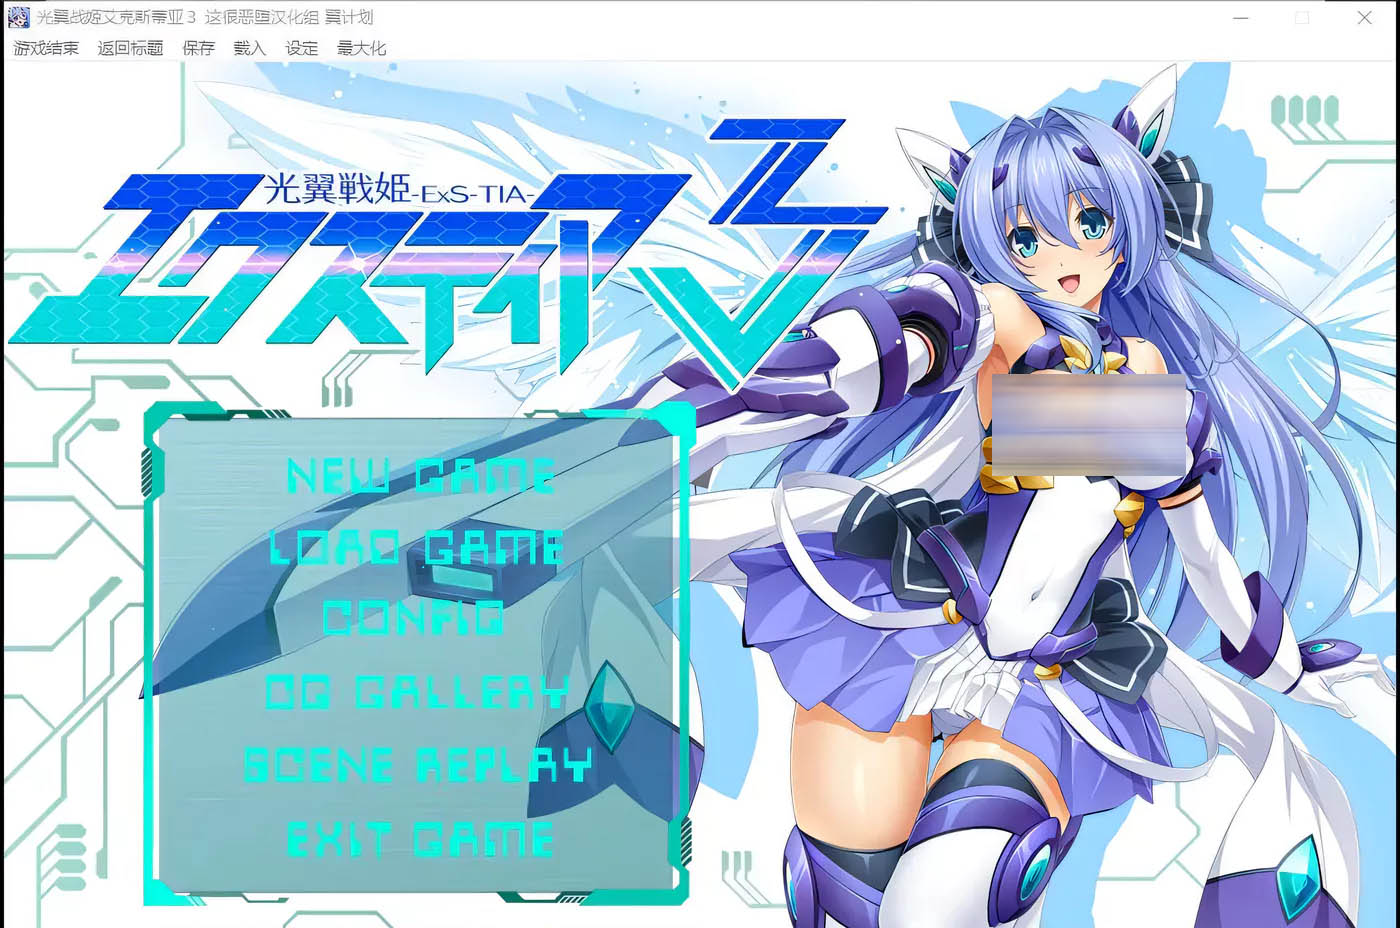1400x928 pixels.
Task: Choose 最大化 in the menu bar
Action: click(361, 48)
